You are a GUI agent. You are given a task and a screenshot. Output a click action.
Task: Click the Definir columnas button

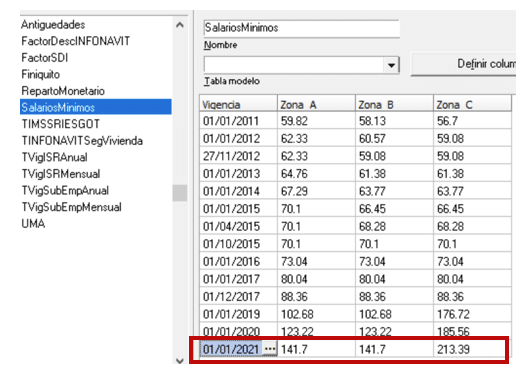(464, 64)
